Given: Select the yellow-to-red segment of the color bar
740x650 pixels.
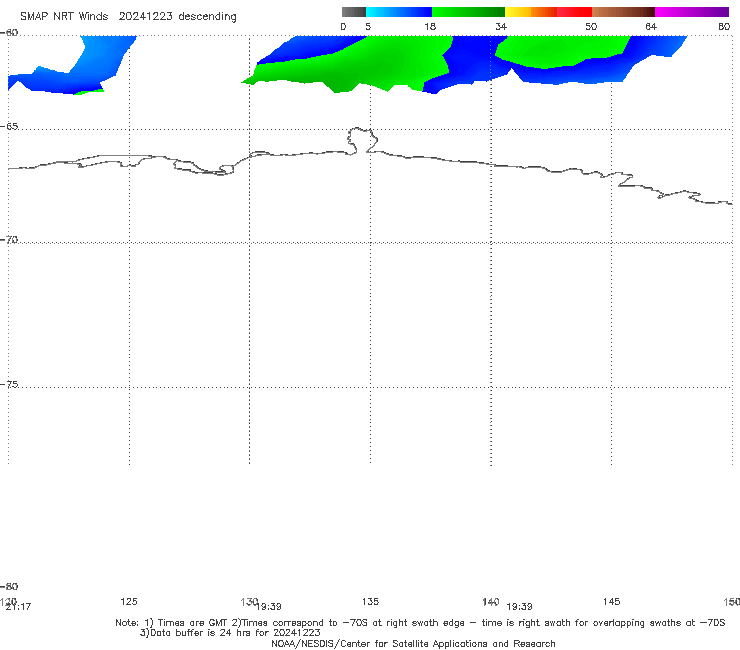Looking at the screenshot, I should pos(548,12).
